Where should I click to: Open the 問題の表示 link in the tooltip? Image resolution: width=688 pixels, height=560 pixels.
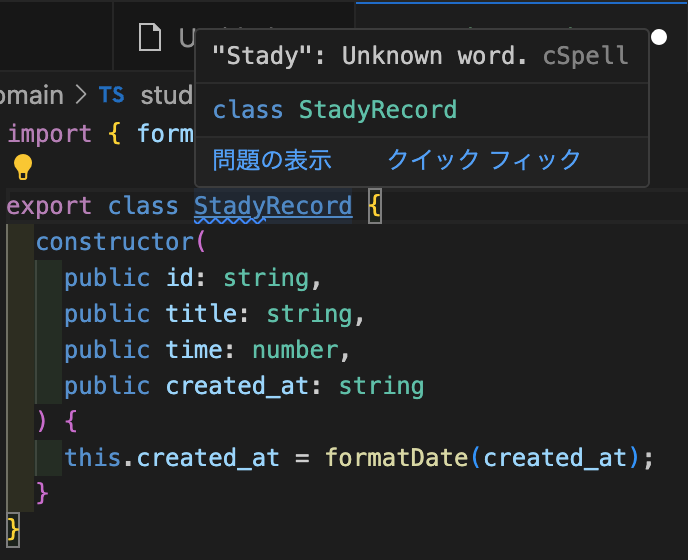coord(272,160)
